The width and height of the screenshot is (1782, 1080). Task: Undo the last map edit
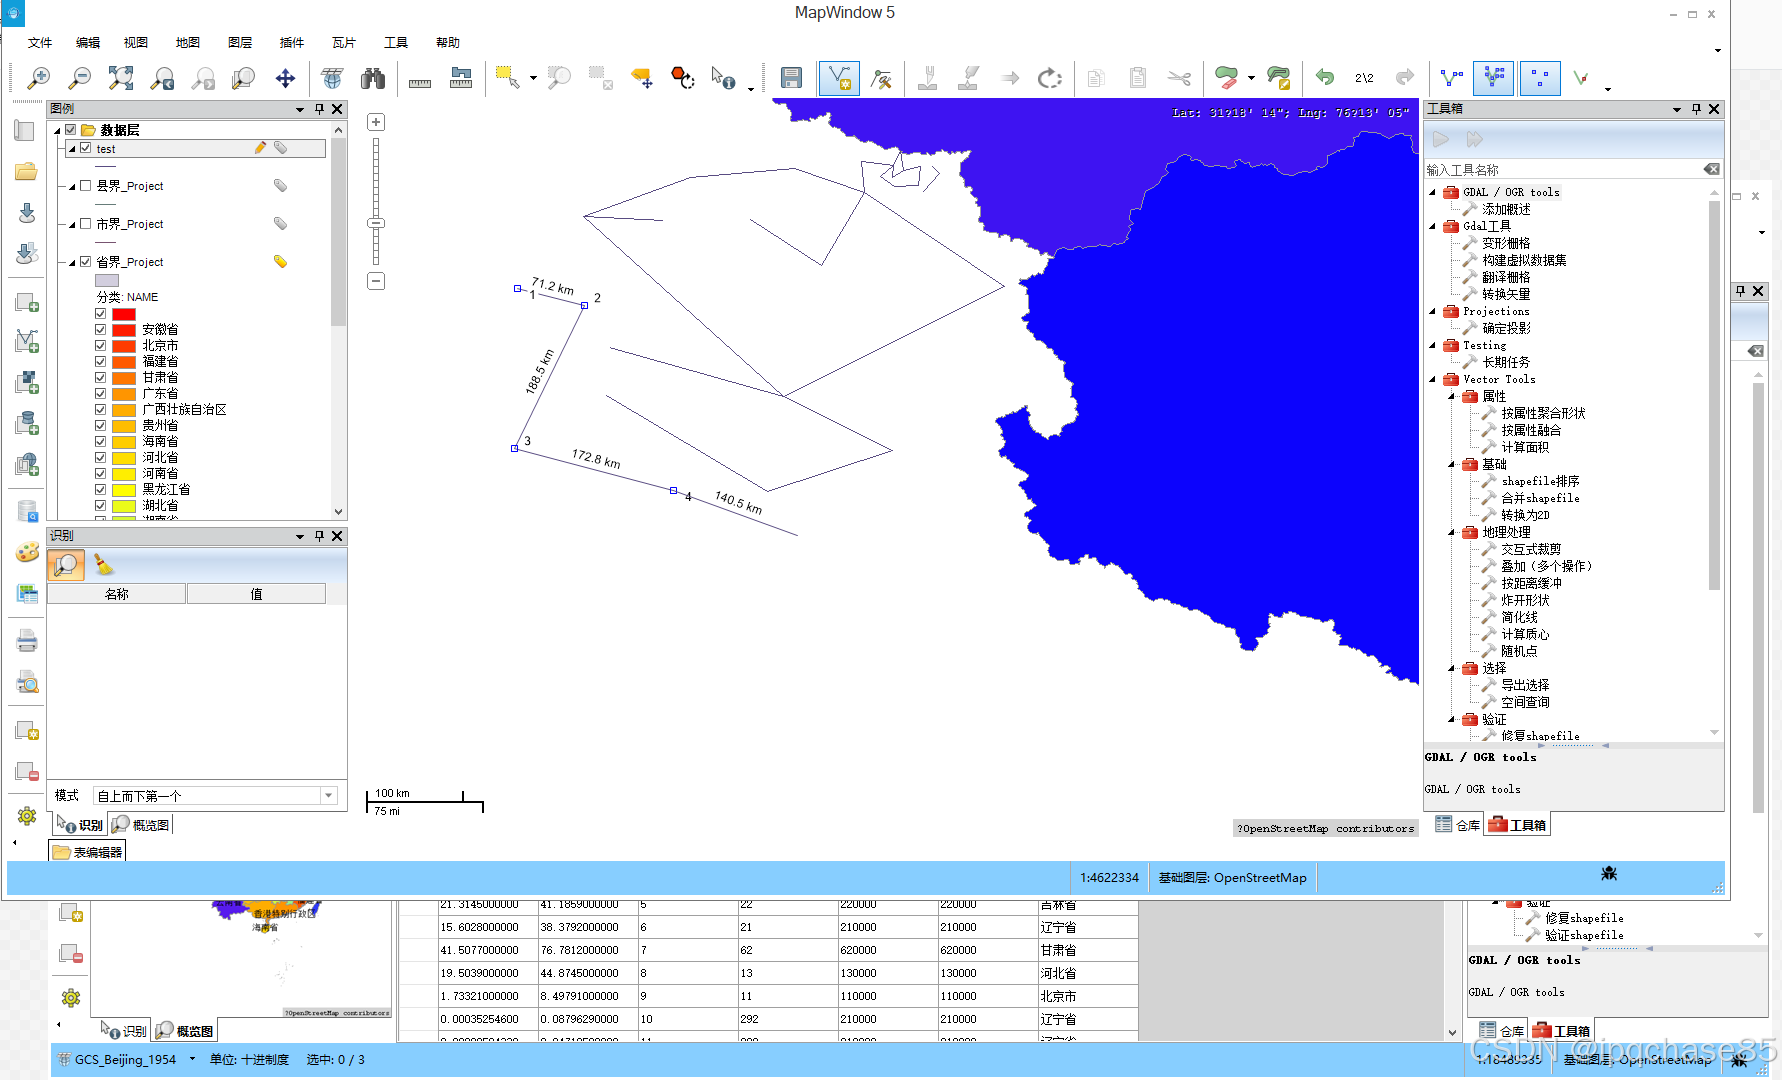coord(1324,77)
